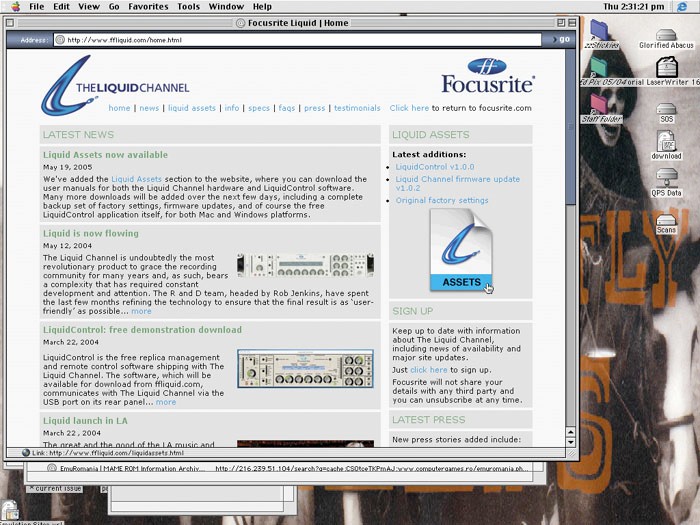700x525 pixels.
Task: Click the Liquid Channel hardware rack image
Action: [305, 265]
